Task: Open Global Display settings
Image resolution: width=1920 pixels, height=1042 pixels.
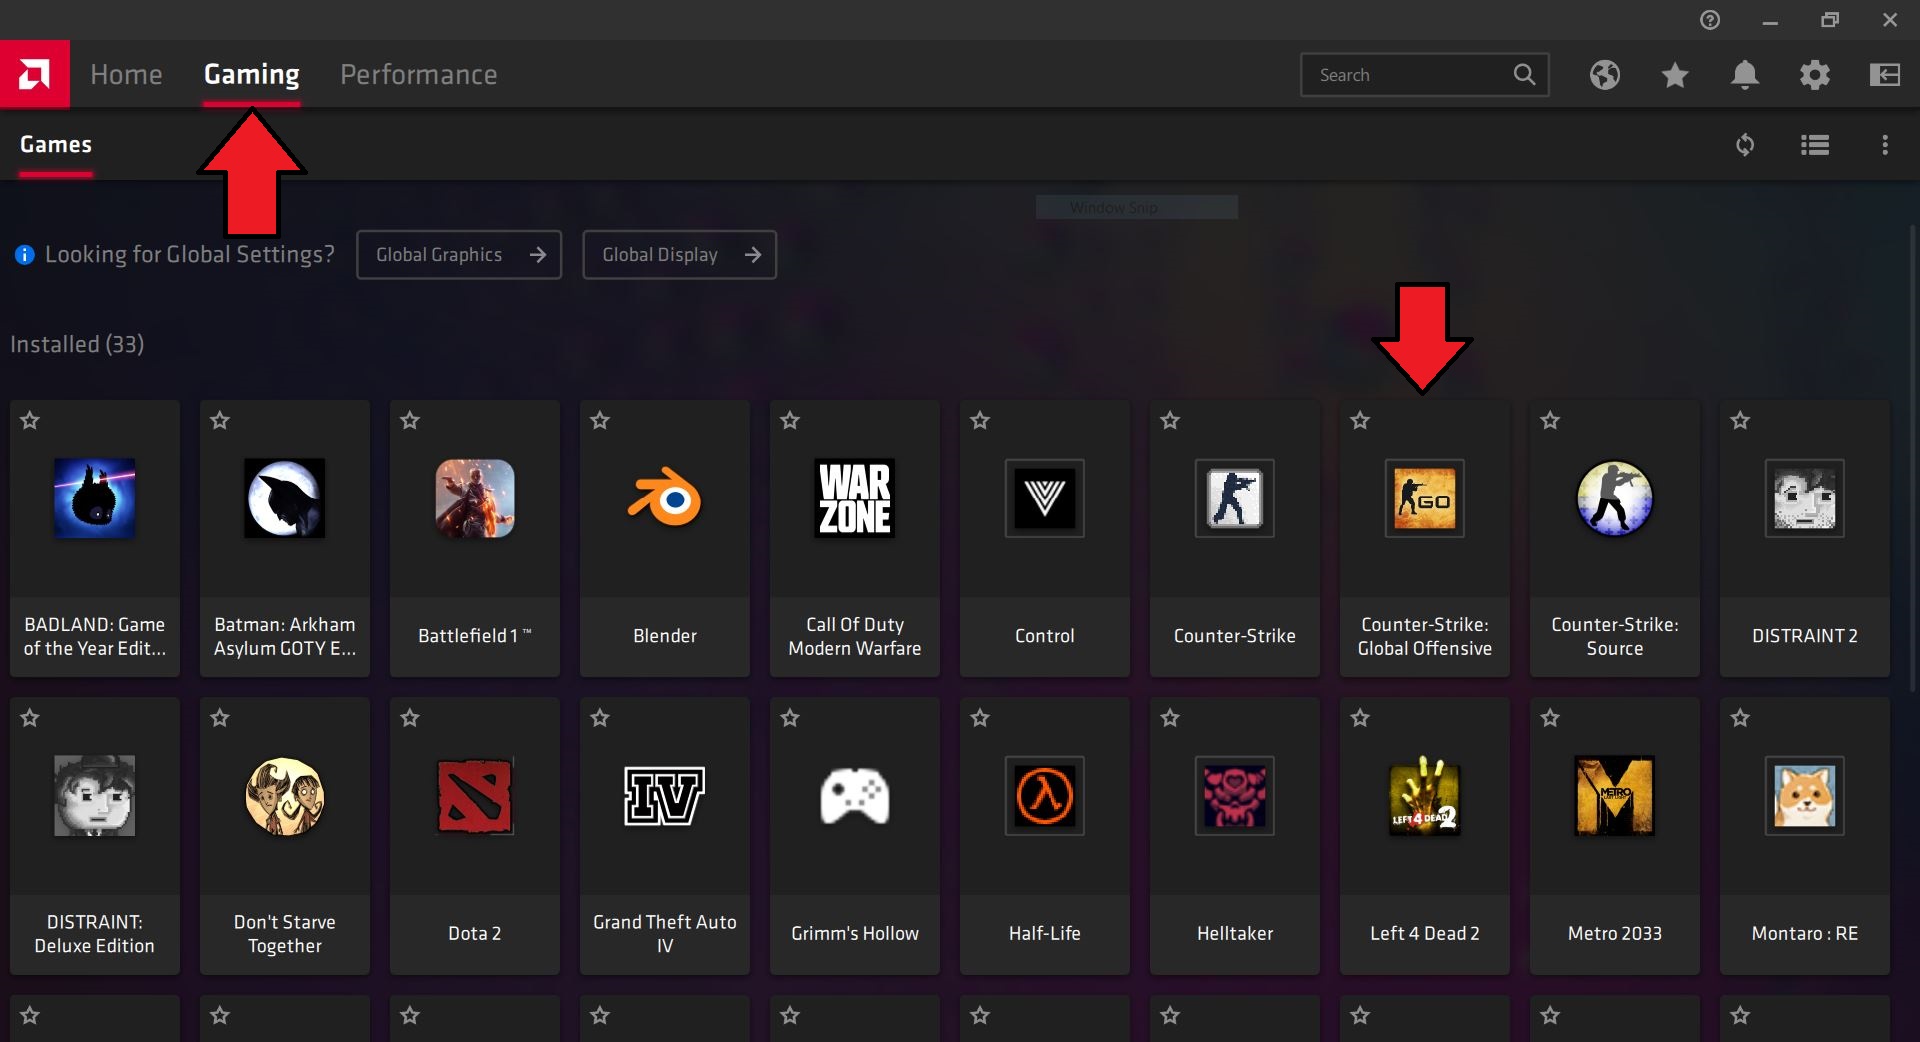Action: [x=680, y=255]
